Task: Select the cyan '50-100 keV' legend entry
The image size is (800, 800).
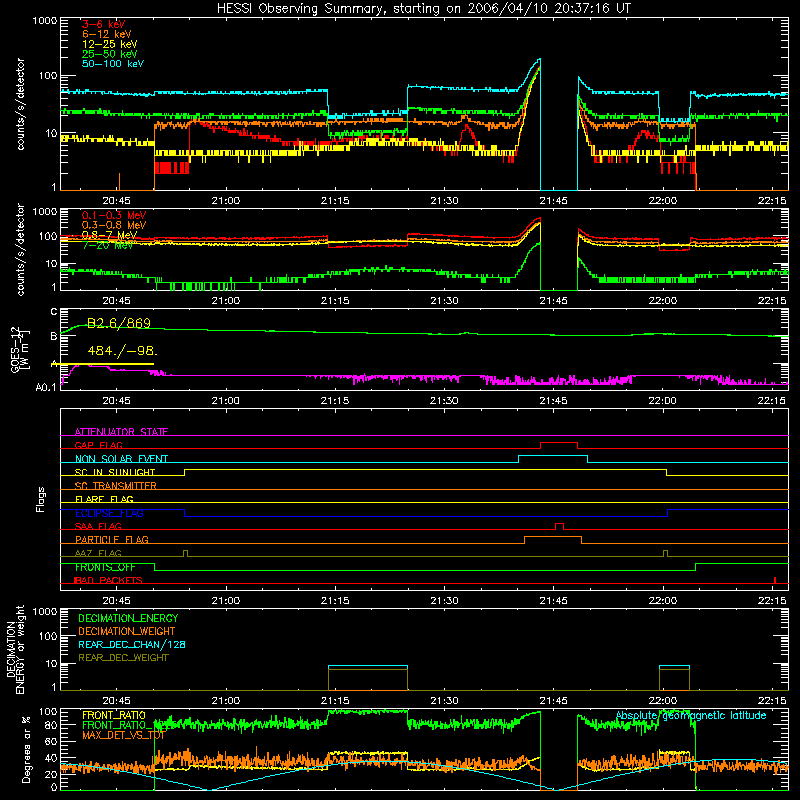Action: pyautogui.click(x=112, y=64)
